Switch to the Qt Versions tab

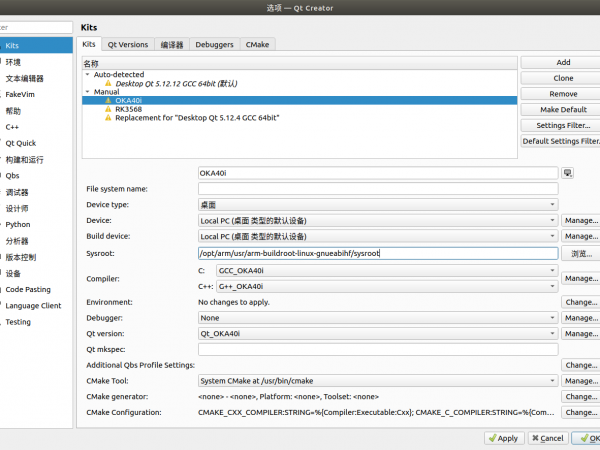coord(128,45)
